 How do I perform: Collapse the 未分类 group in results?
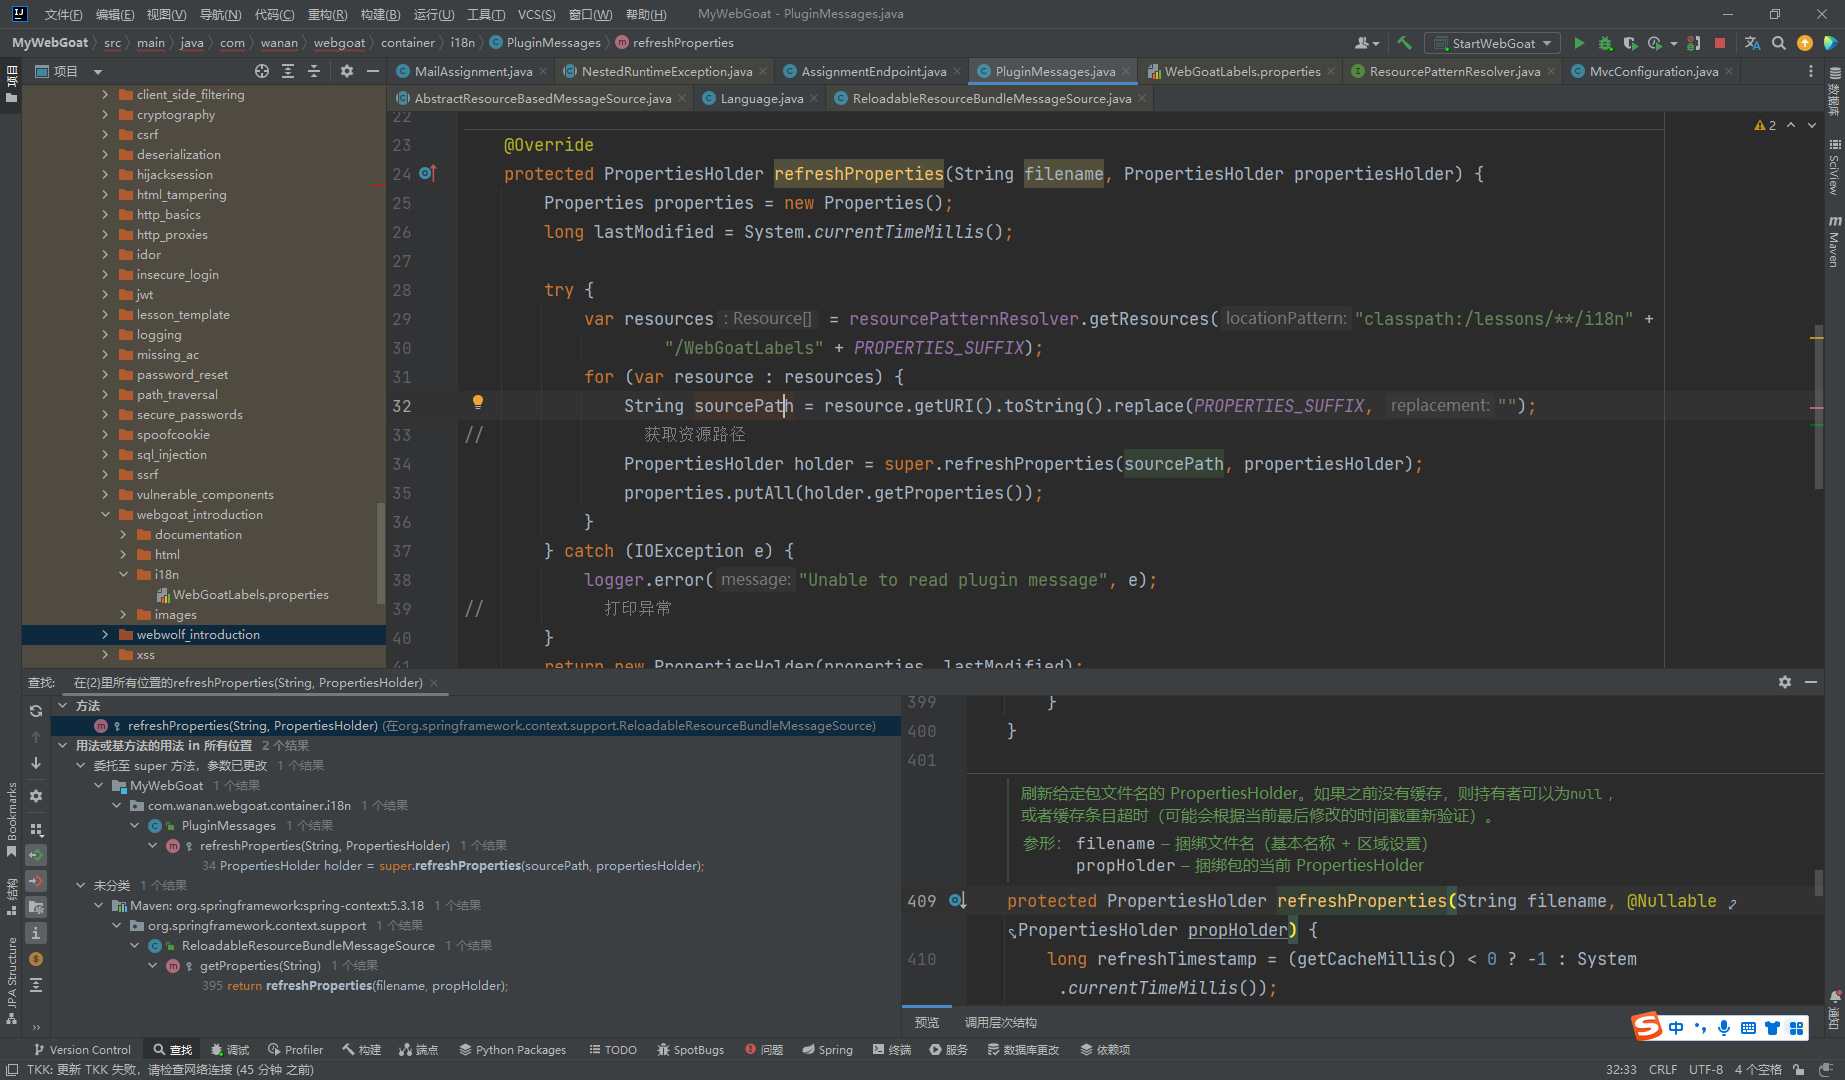[x=81, y=885]
